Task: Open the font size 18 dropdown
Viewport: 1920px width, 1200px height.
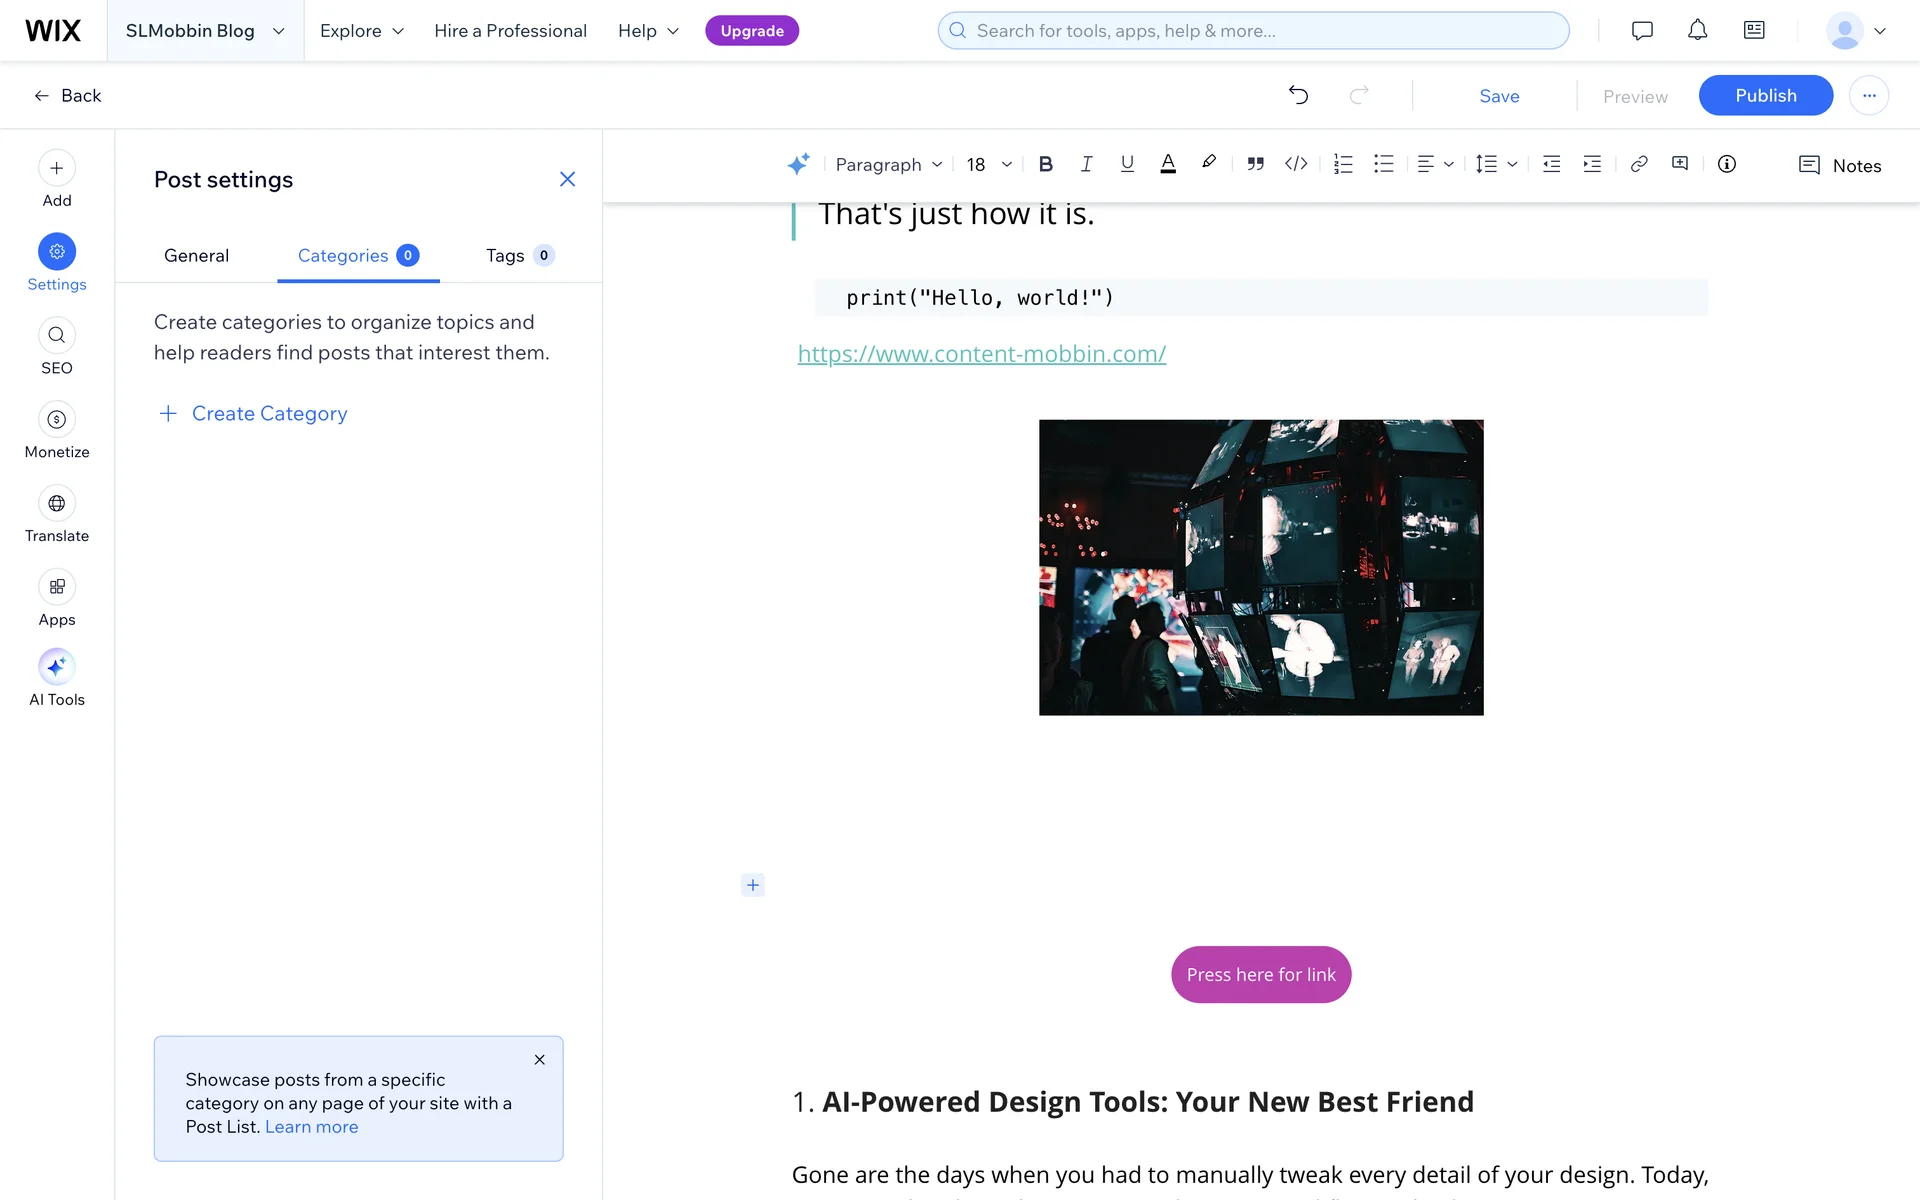Action: click(989, 165)
